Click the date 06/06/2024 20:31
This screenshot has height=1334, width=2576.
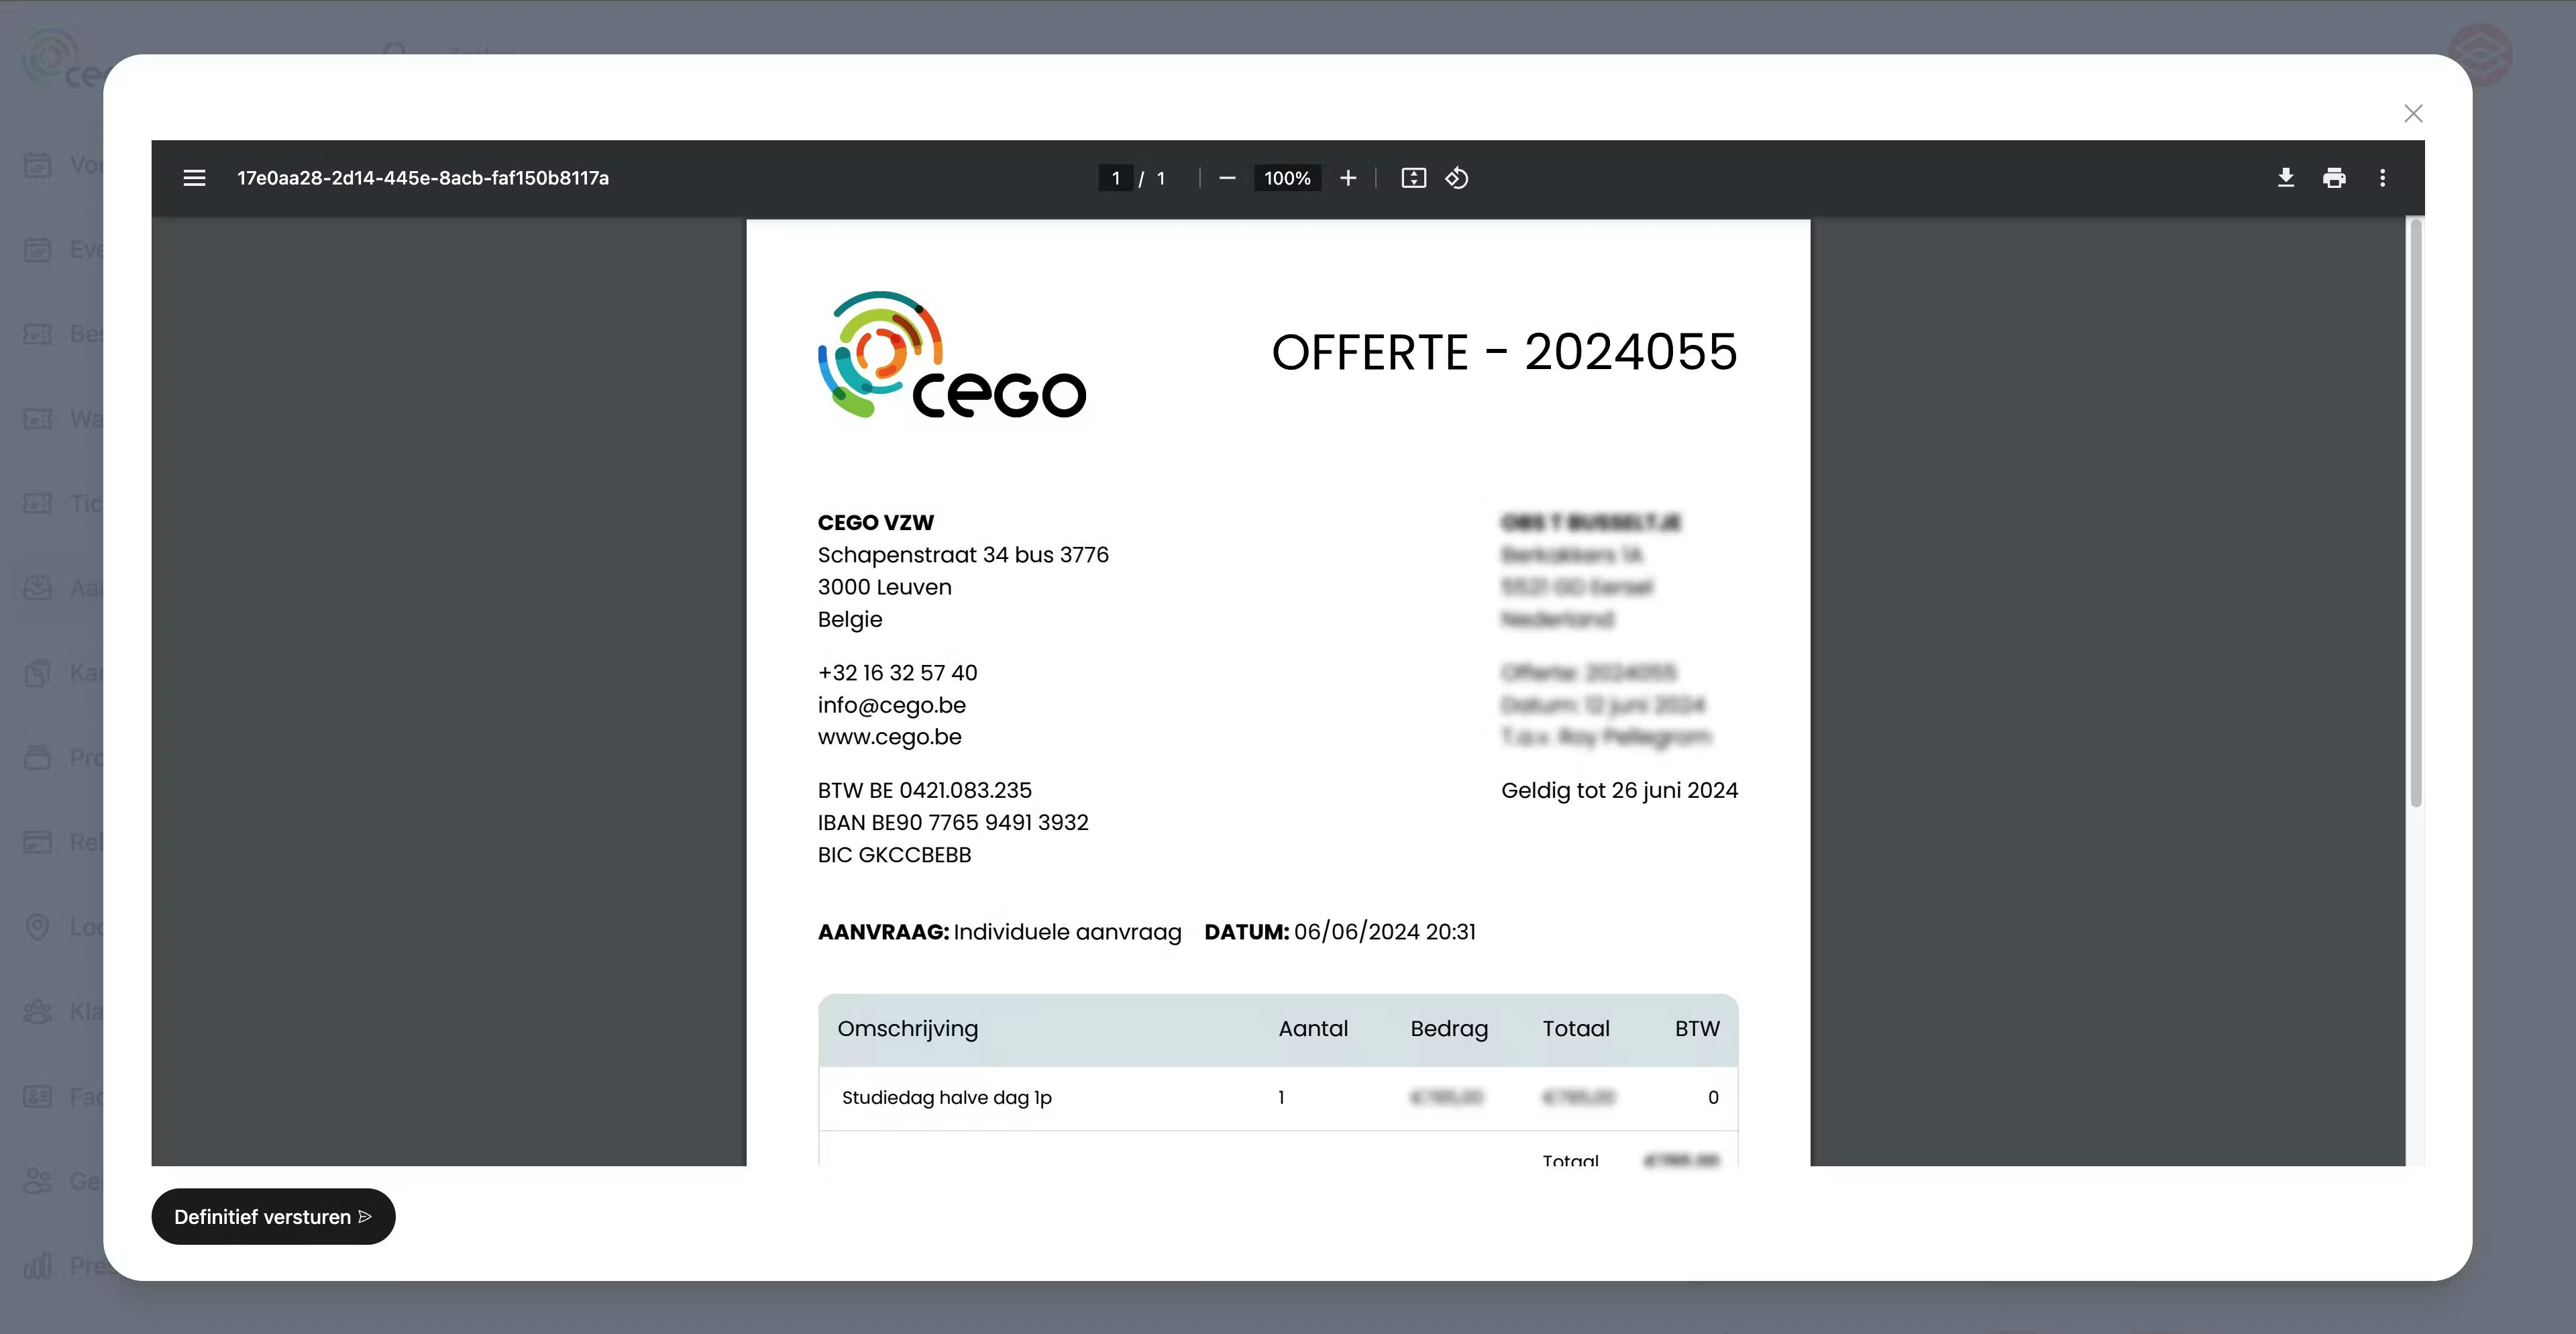pos(1384,932)
